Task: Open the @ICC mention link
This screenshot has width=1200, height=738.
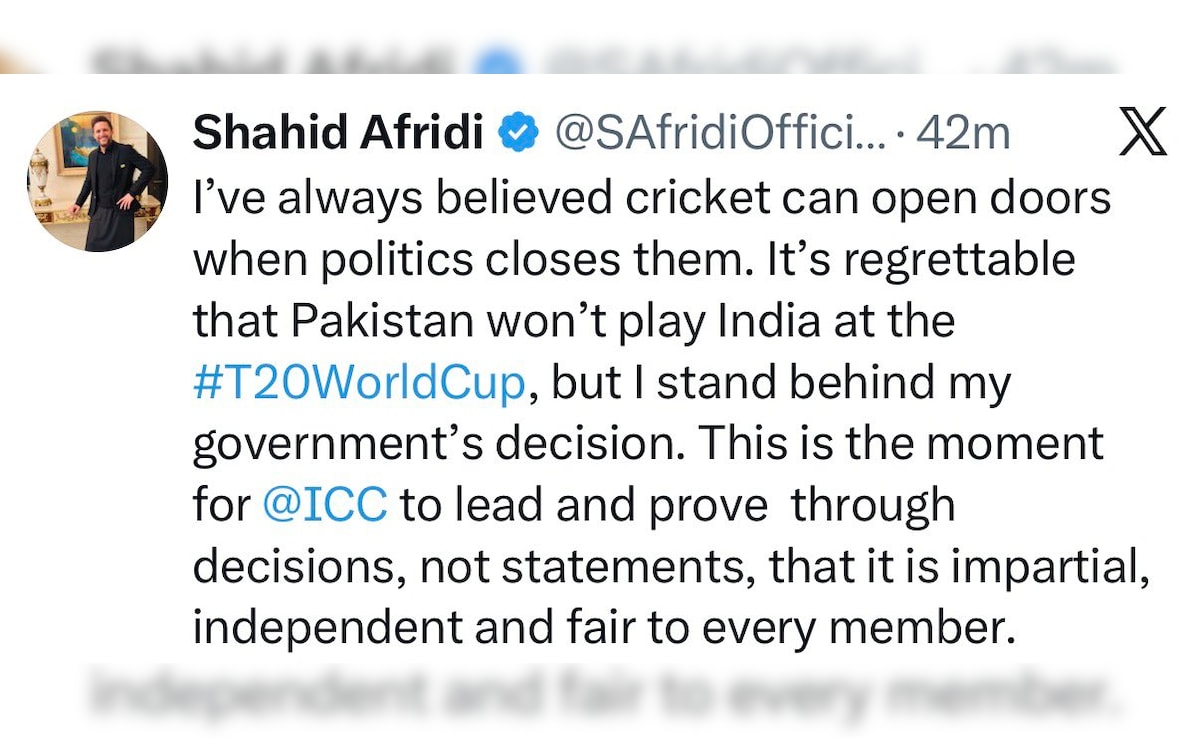Action: coord(324,505)
